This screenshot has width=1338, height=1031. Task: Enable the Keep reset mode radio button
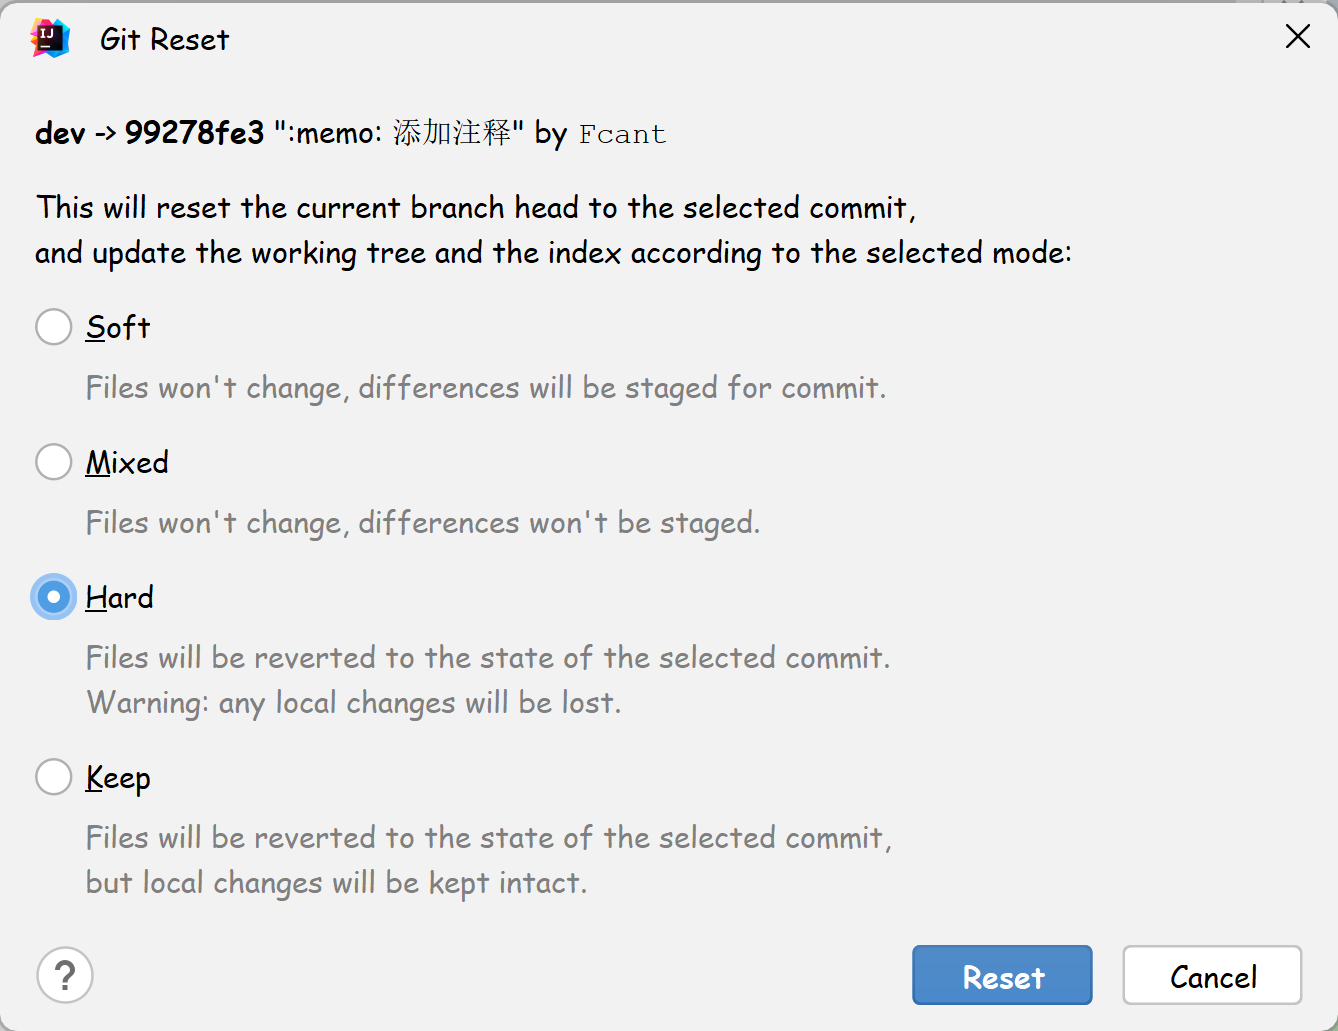(54, 777)
